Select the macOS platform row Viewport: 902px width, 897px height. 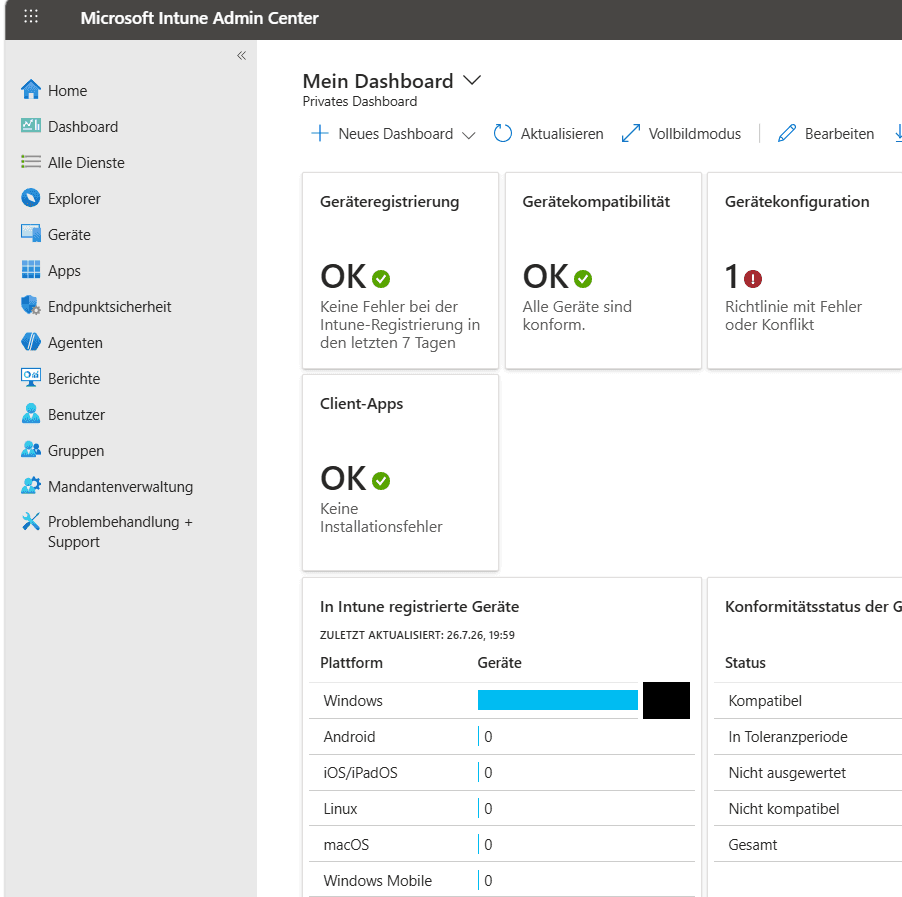[x=502, y=844]
